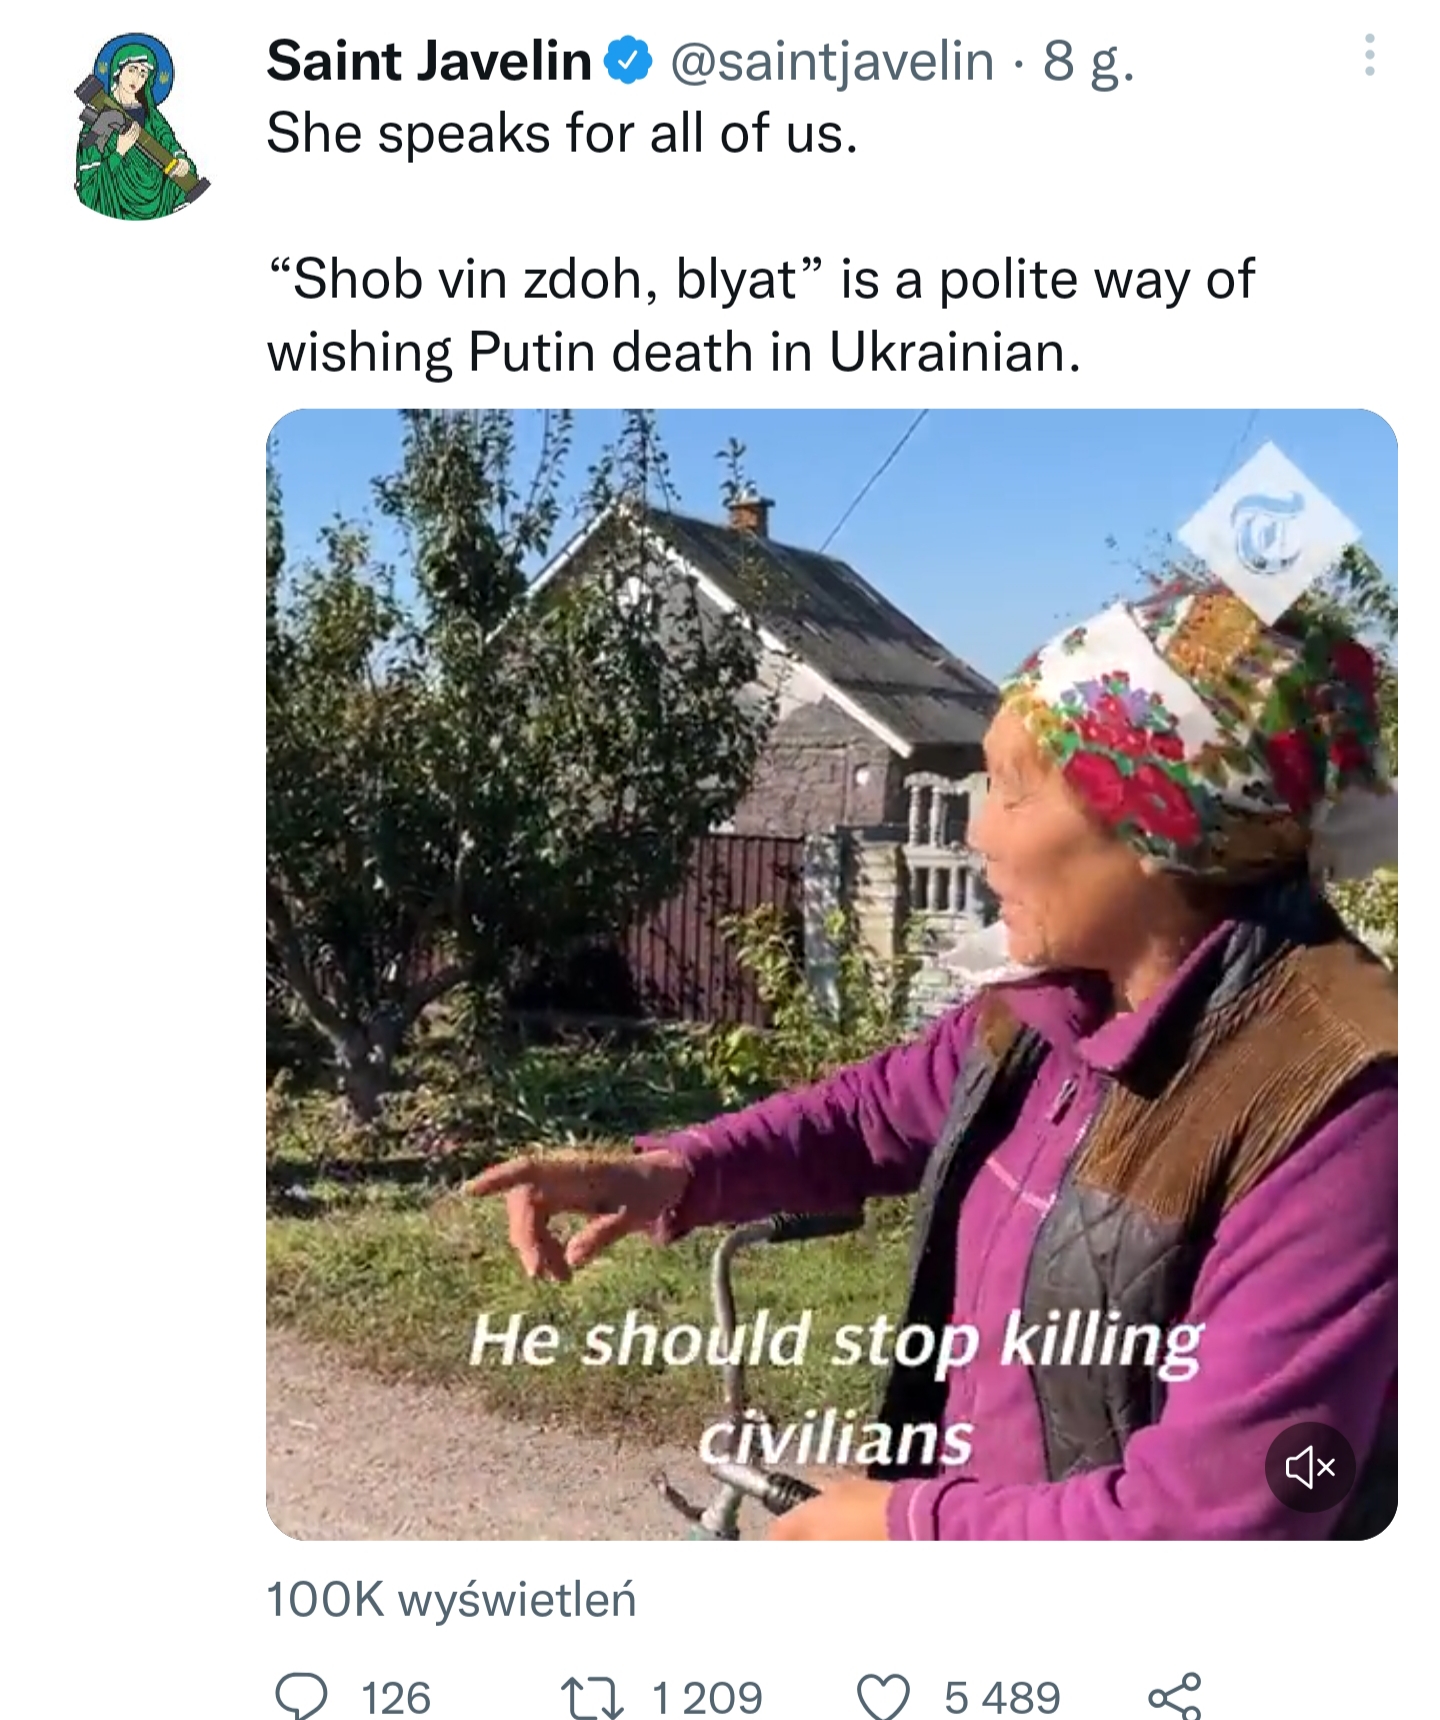Screen dimensions: 1440x1720
Task: Visit the @saintjavelin handle link
Action: pyautogui.click(x=832, y=62)
